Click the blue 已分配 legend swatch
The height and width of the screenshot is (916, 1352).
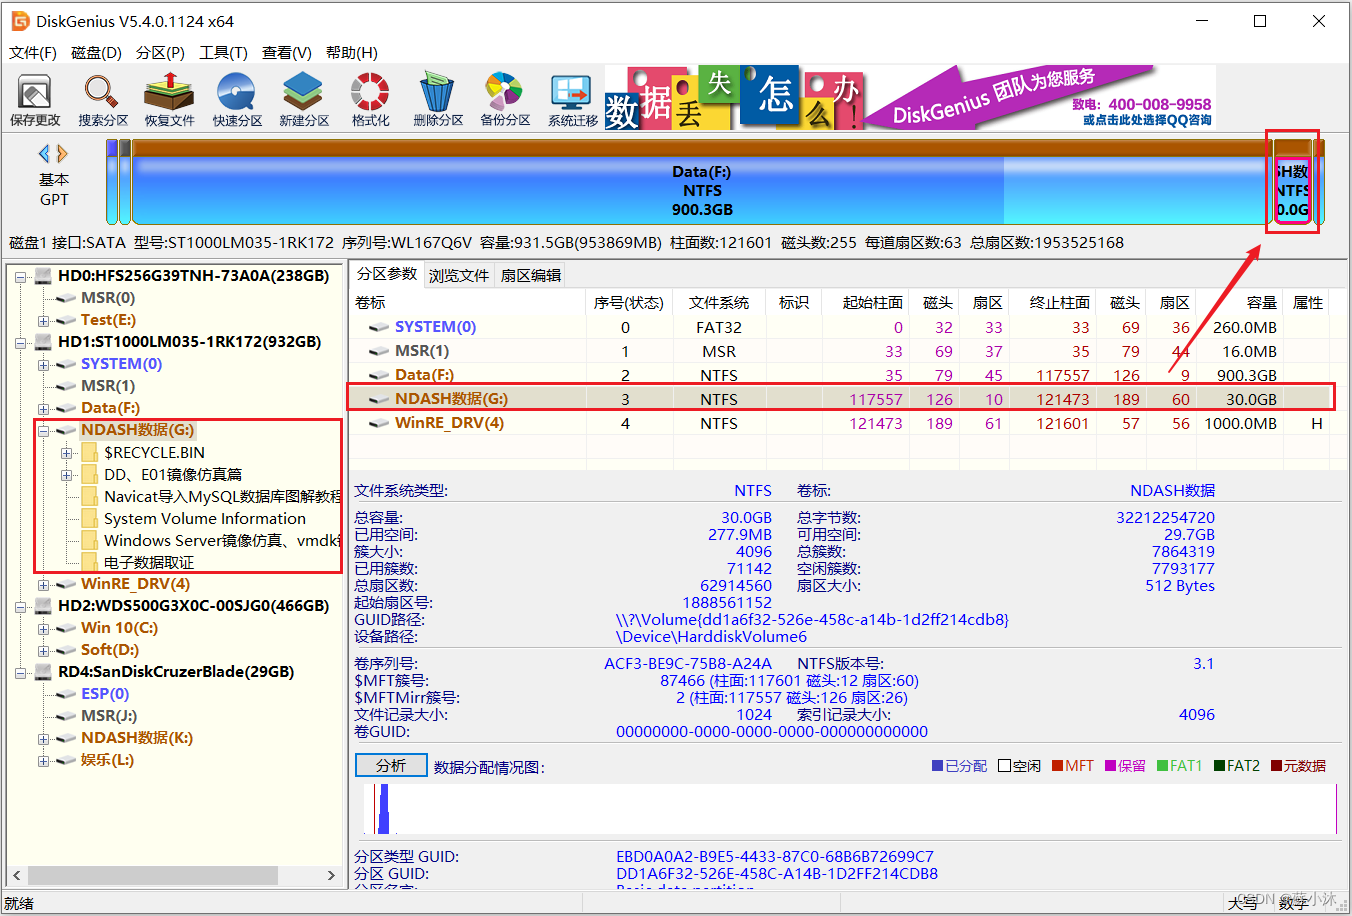938,766
